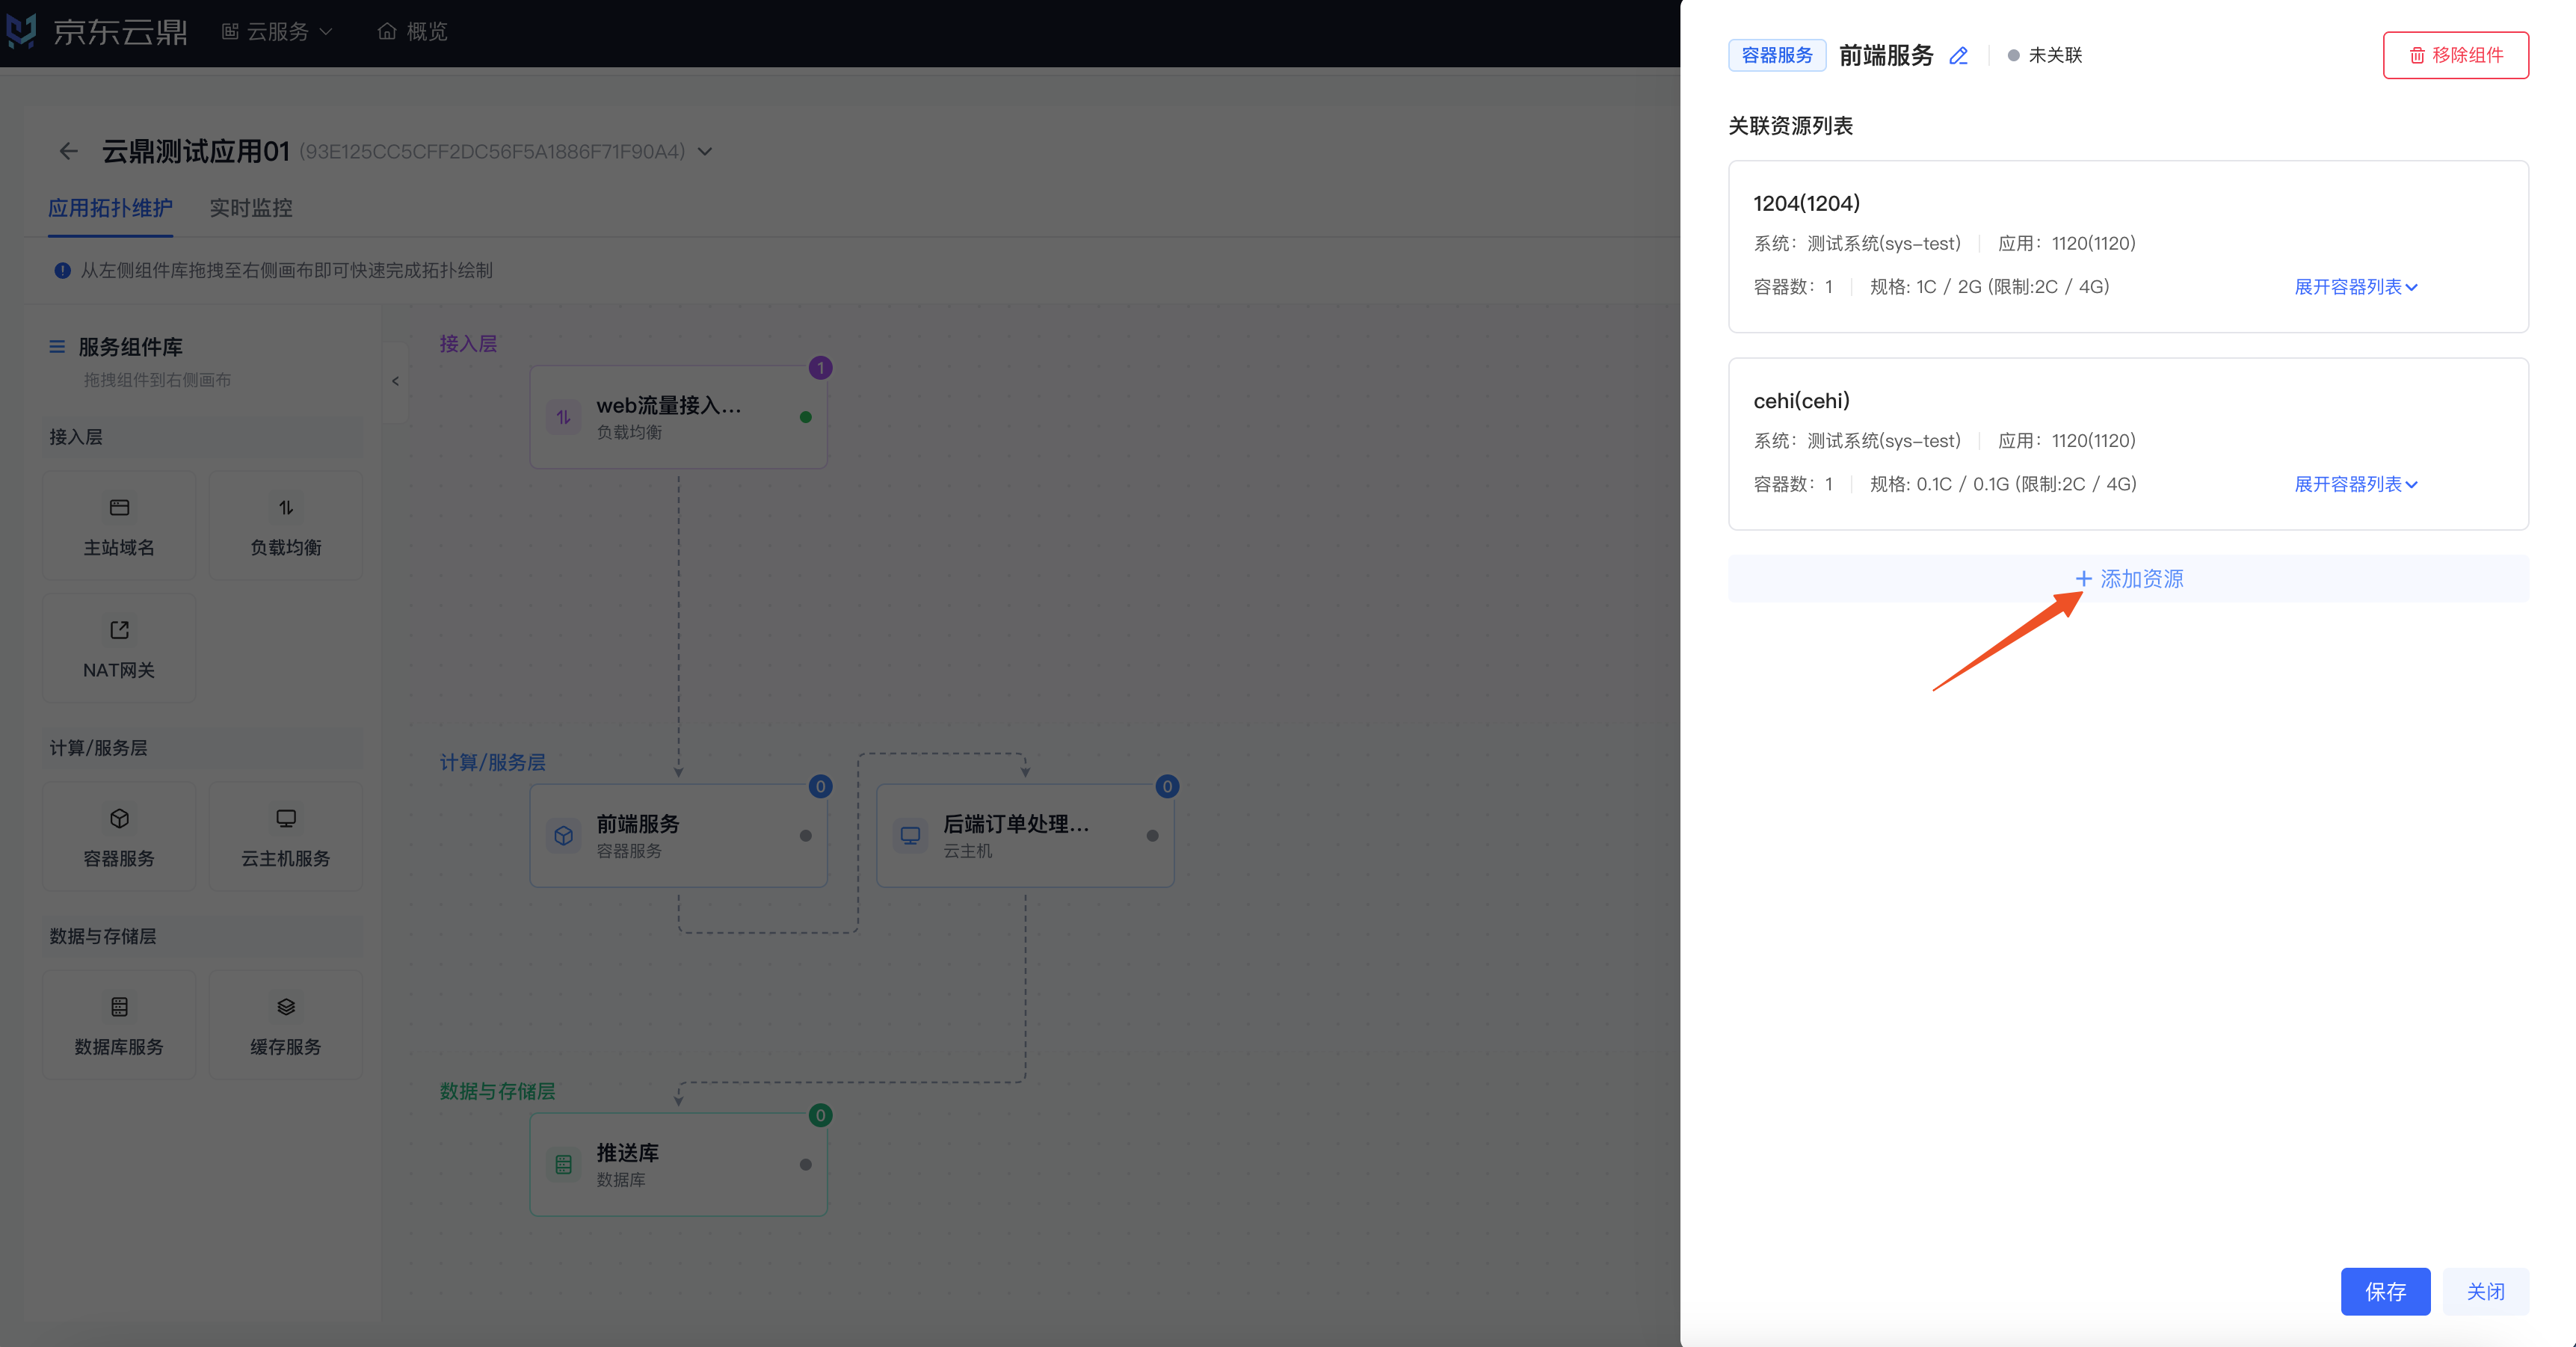Expand container list for 1204(1204)
The width and height of the screenshot is (2576, 1347).
[x=2355, y=287]
